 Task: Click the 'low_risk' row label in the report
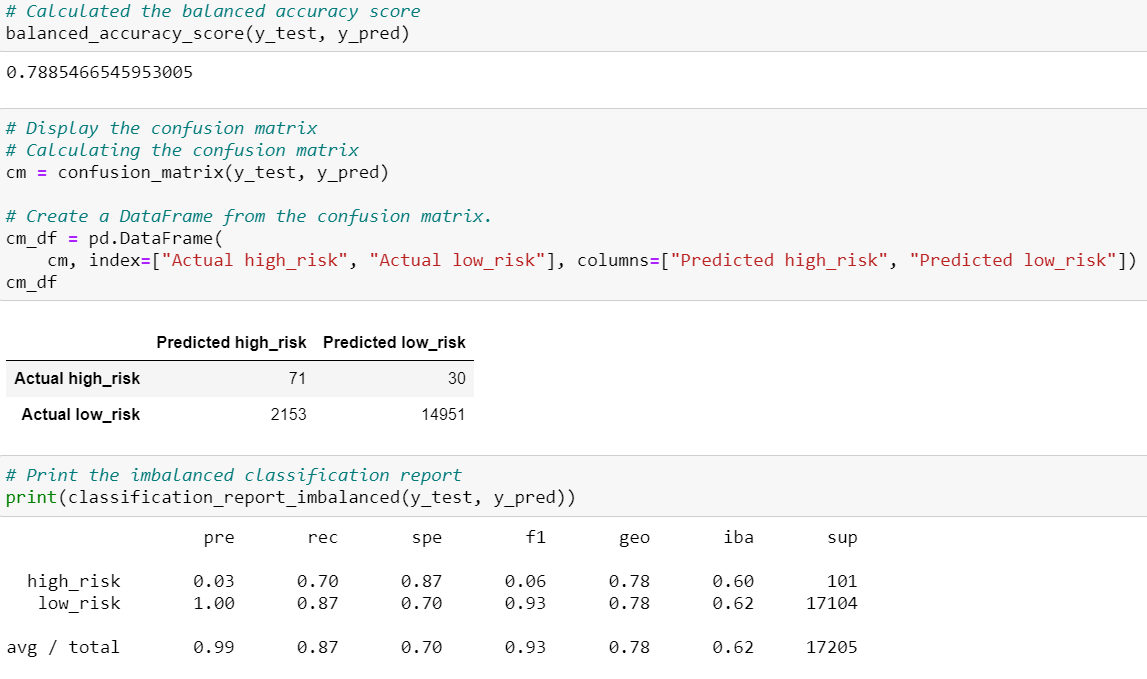click(79, 603)
